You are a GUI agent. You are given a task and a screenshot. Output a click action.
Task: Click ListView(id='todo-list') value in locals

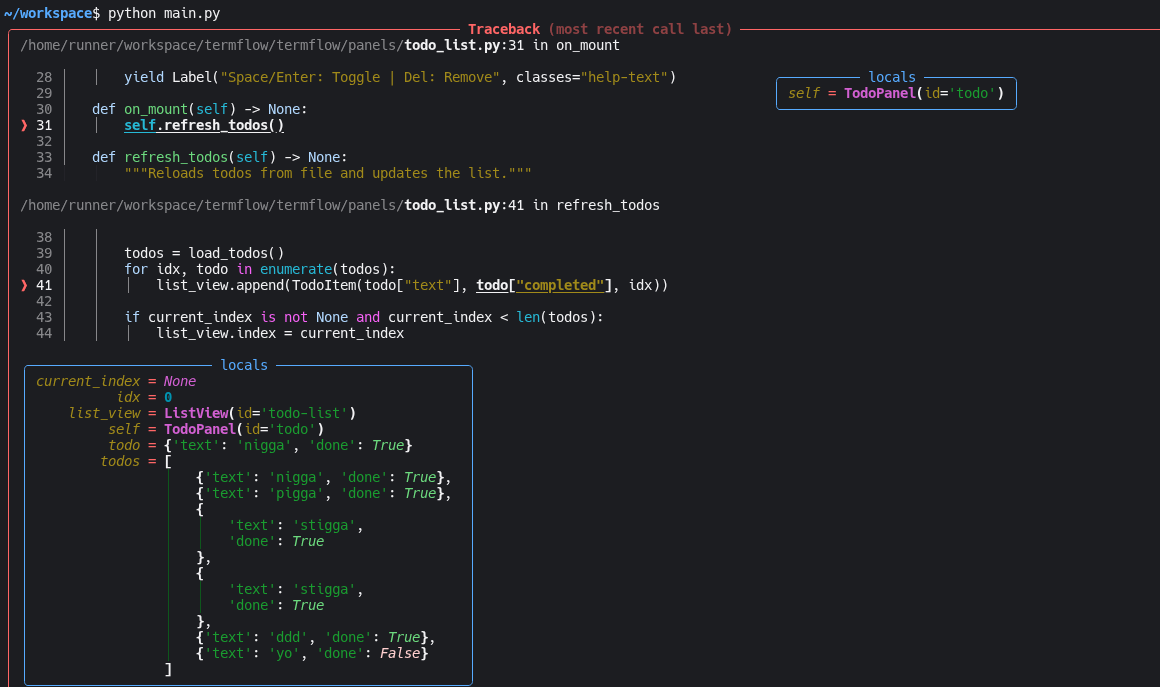point(260,413)
